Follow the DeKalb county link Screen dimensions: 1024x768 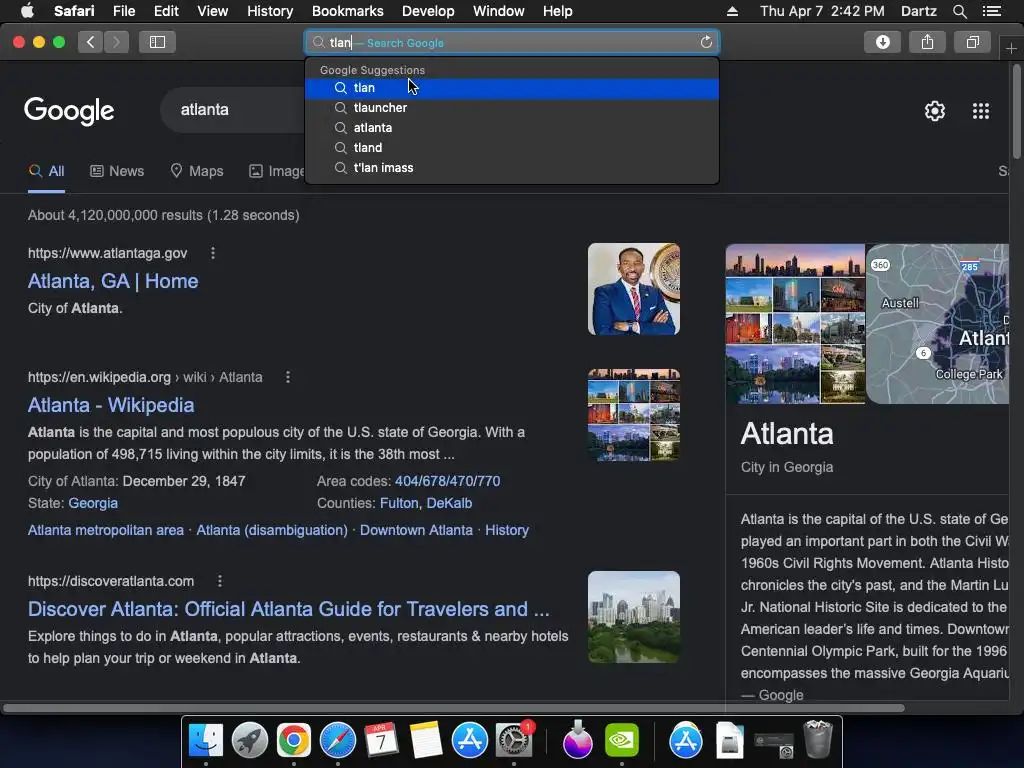(449, 504)
